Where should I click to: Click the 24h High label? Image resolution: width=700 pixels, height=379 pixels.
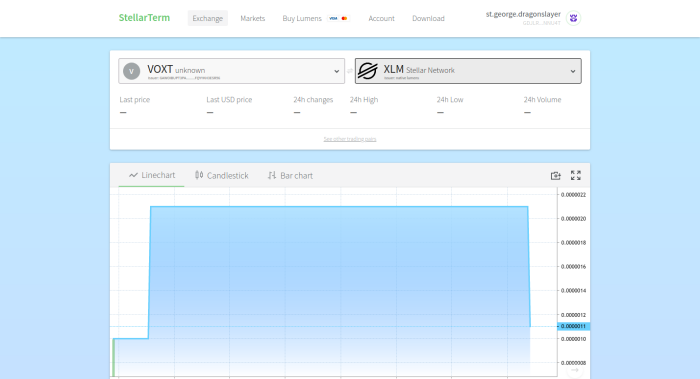pyautogui.click(x=364, y=100)
